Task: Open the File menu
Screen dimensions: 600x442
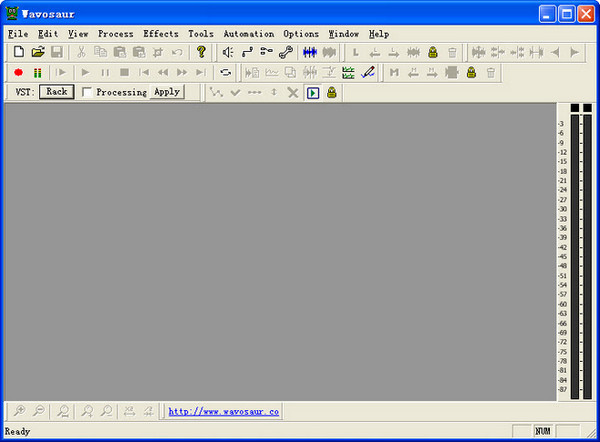Action: coord(18,34)
